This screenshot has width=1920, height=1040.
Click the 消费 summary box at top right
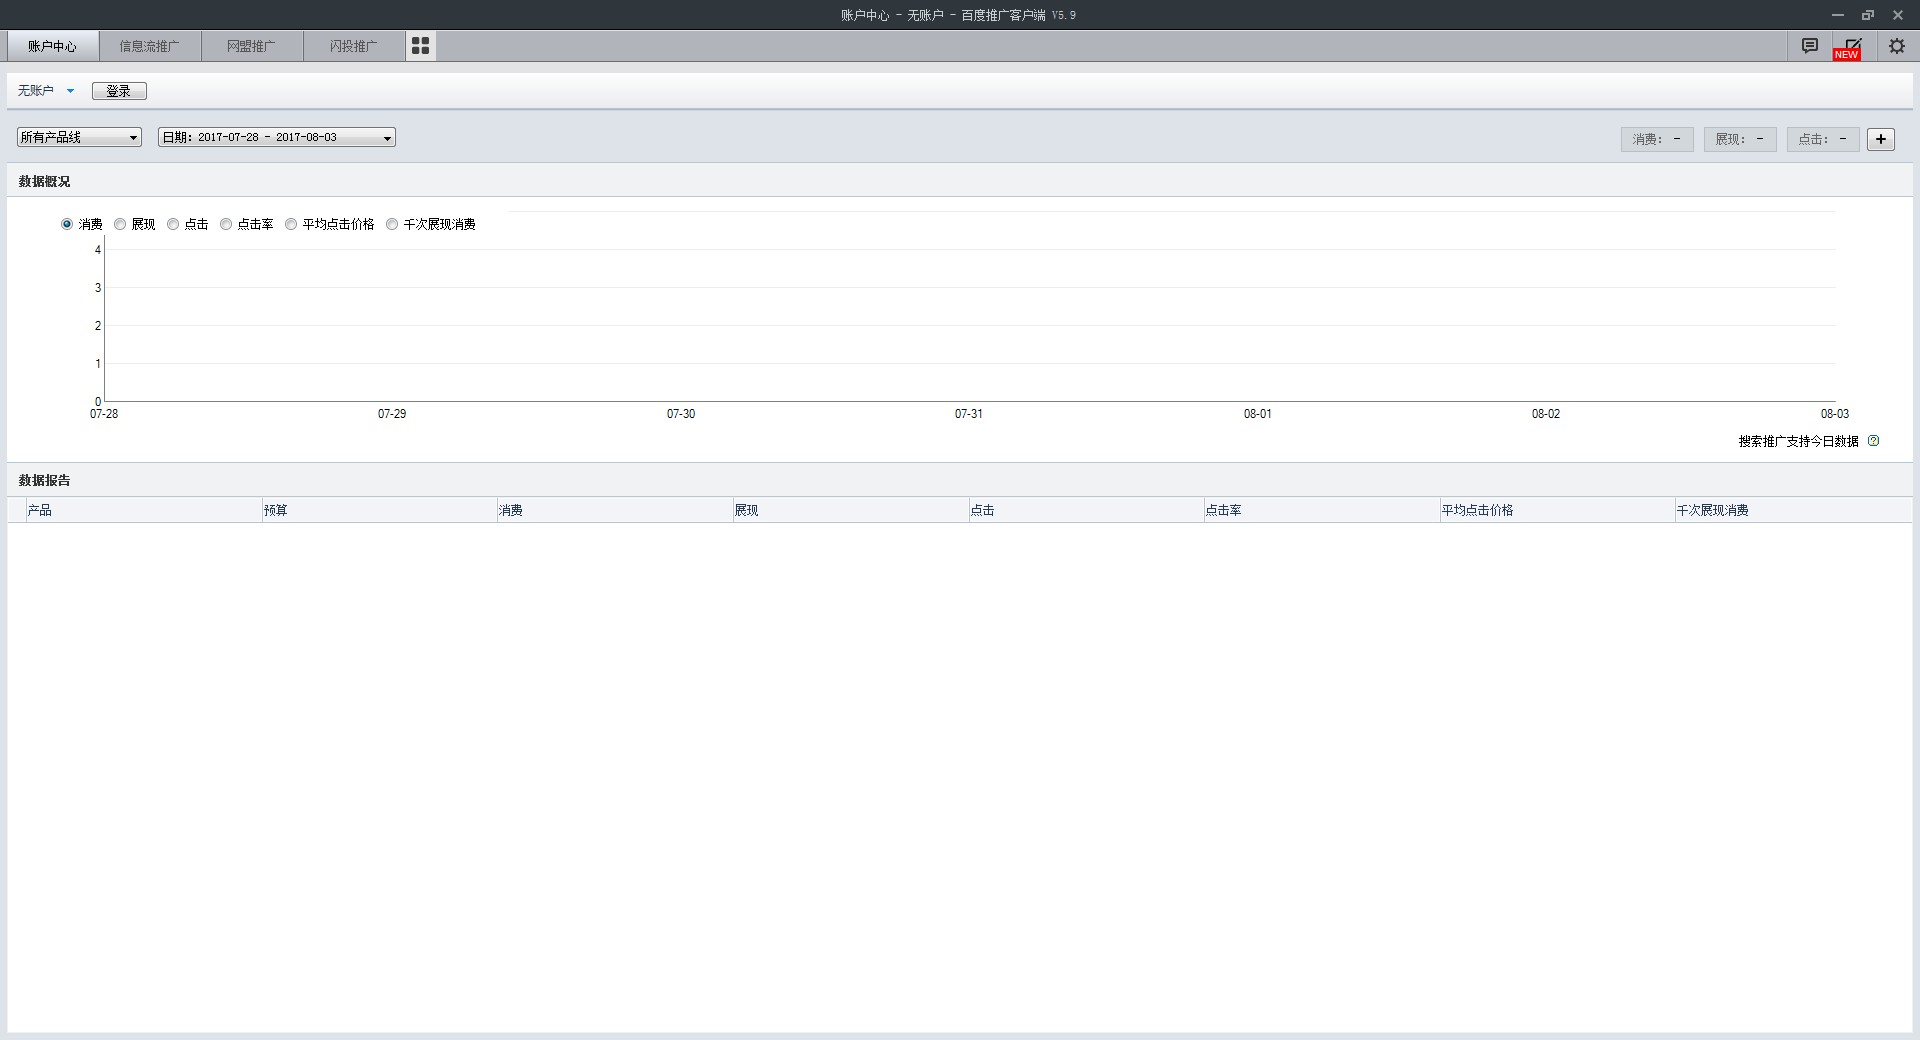[x=1656, y=139]
